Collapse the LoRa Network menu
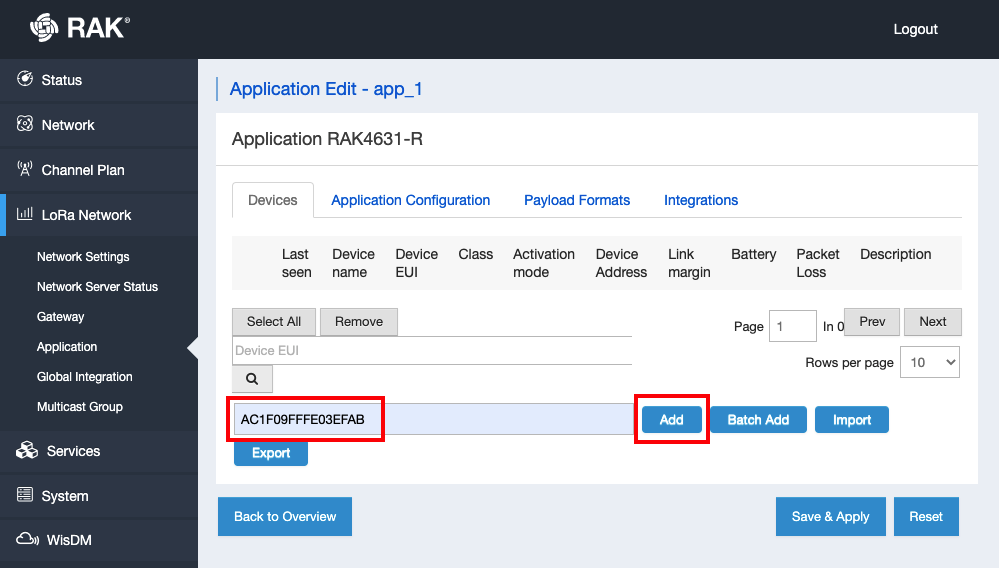The width and height of the screenshot is (999, 568). point(99,215)
